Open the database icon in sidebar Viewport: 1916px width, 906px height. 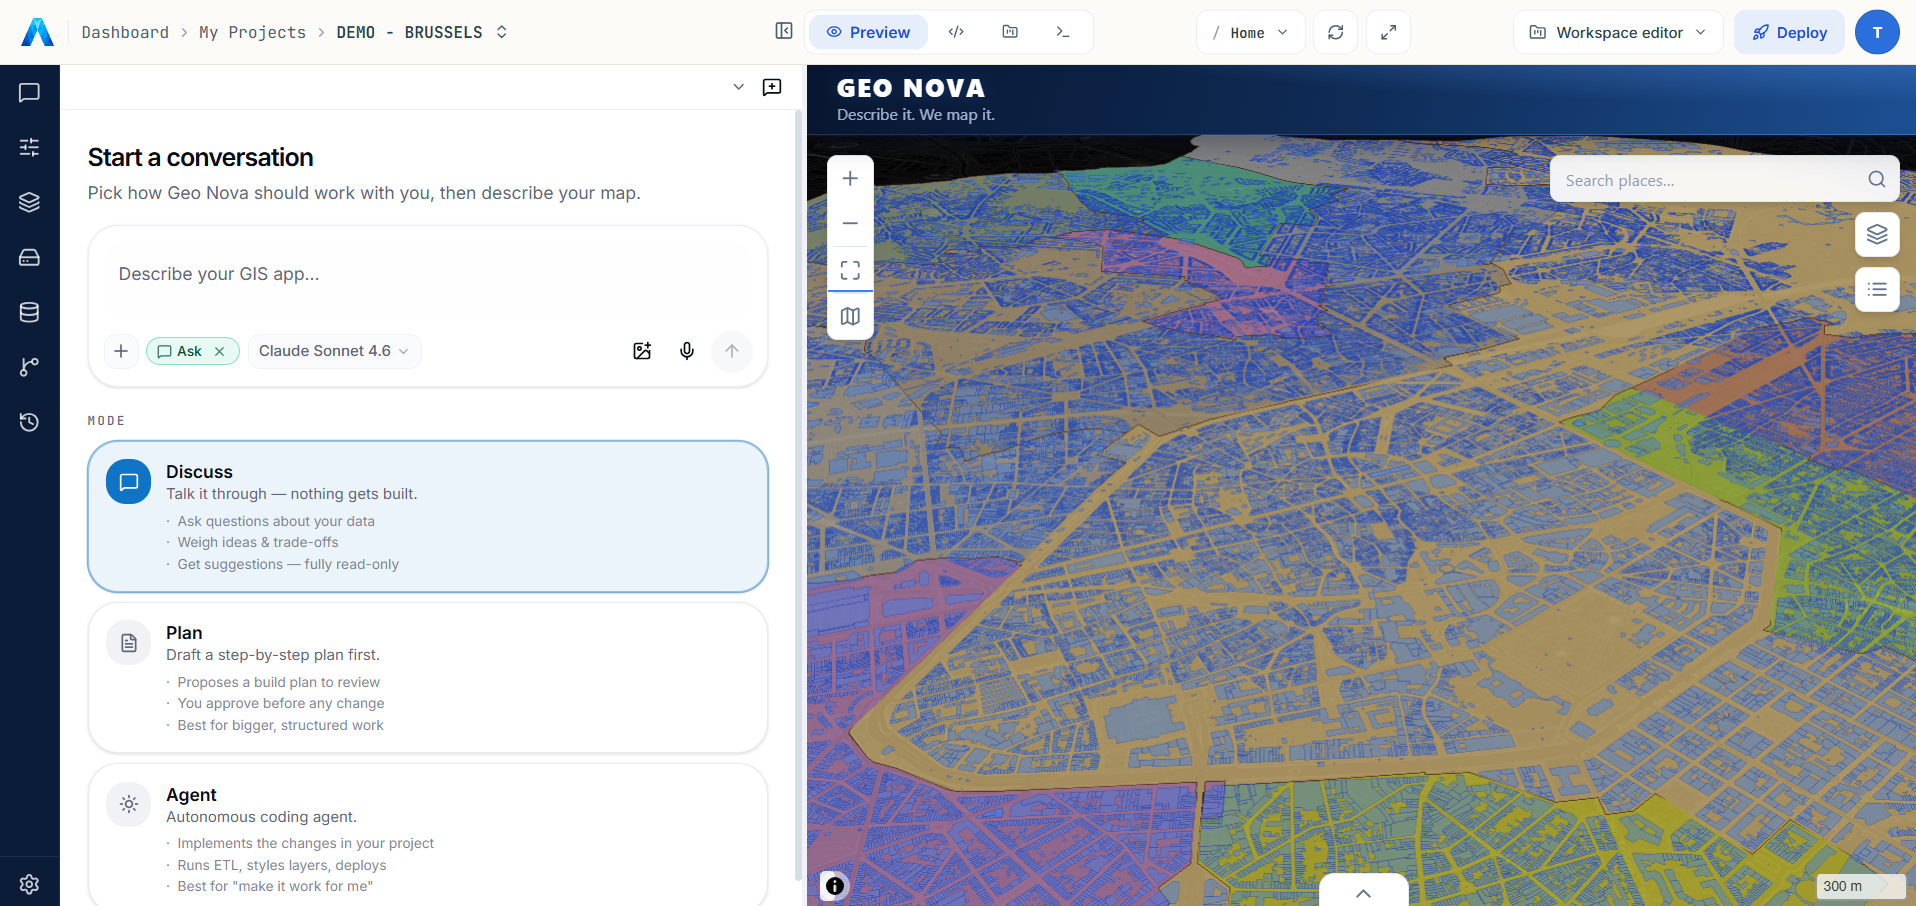pyautogui.click(x=29, y=312)
